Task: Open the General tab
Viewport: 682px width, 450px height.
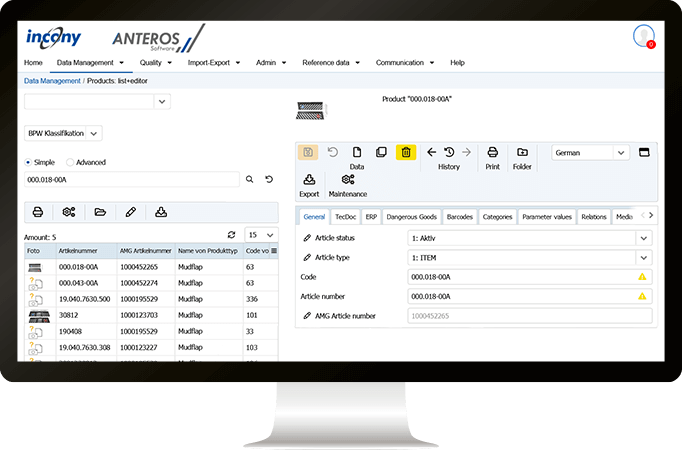Action: click(x=314, y=217)
